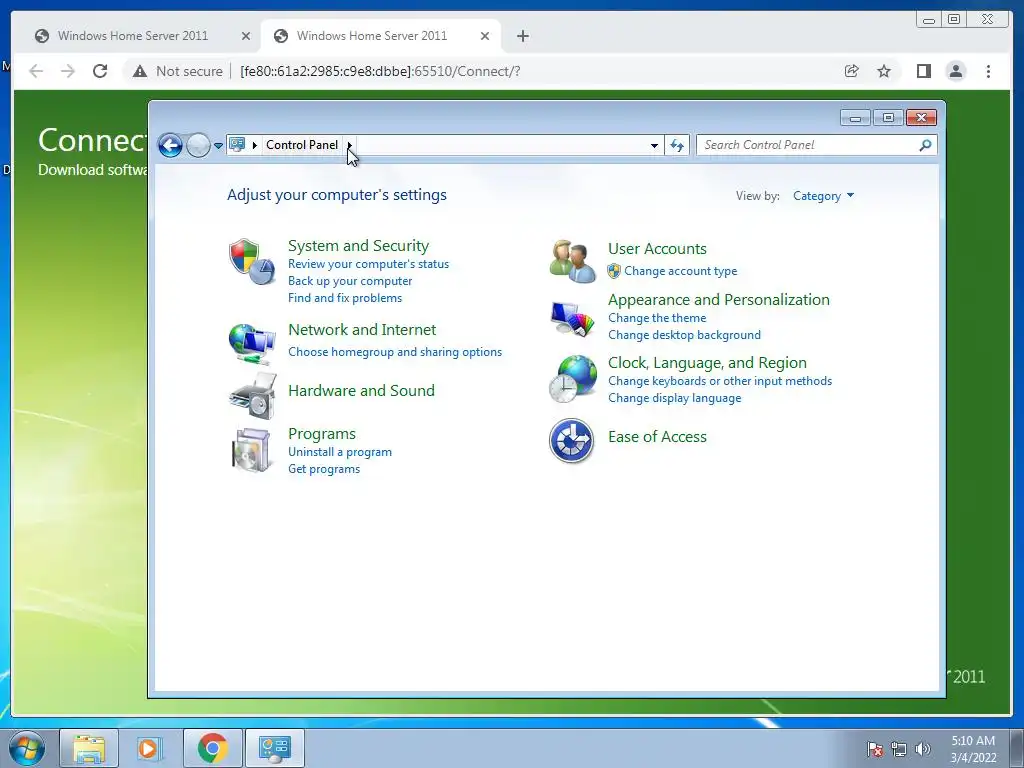Open the User Accounts people icon

(573, 261)
